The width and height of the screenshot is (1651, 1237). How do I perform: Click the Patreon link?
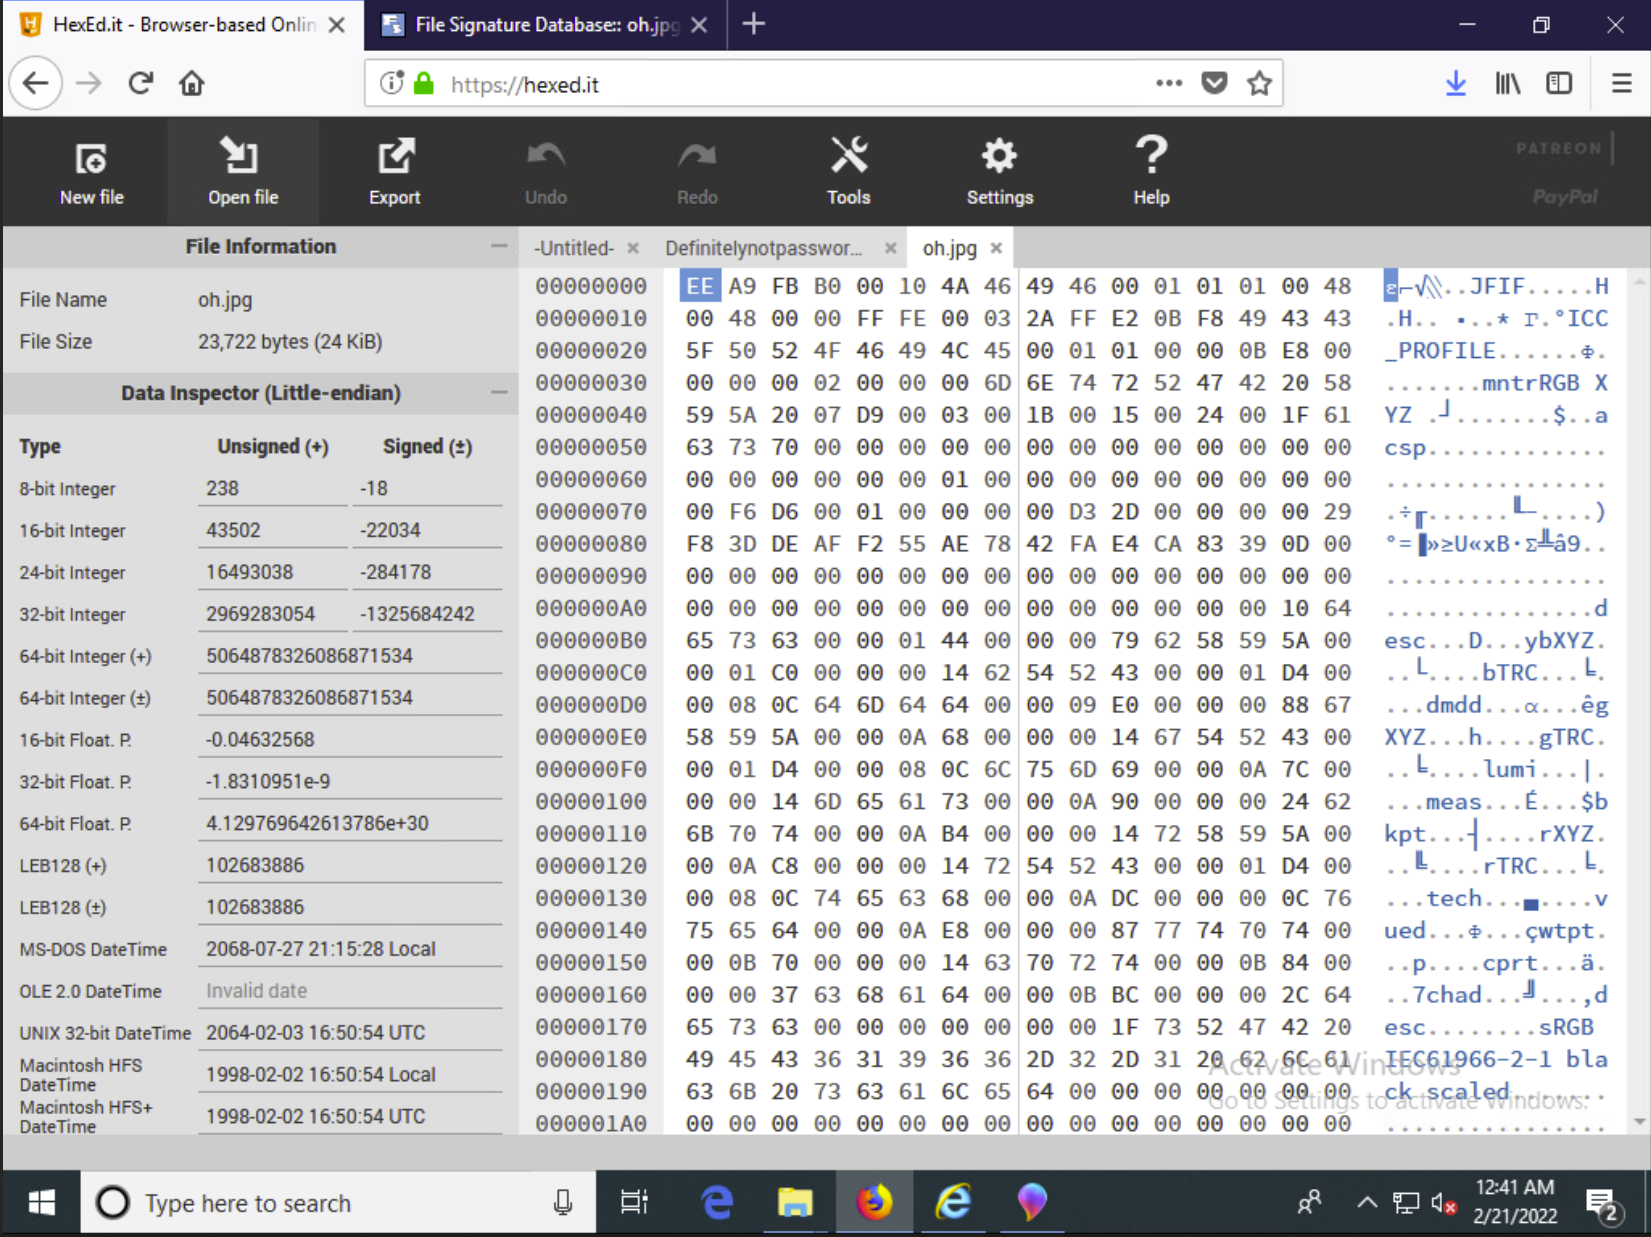[x=1558, y=148]
